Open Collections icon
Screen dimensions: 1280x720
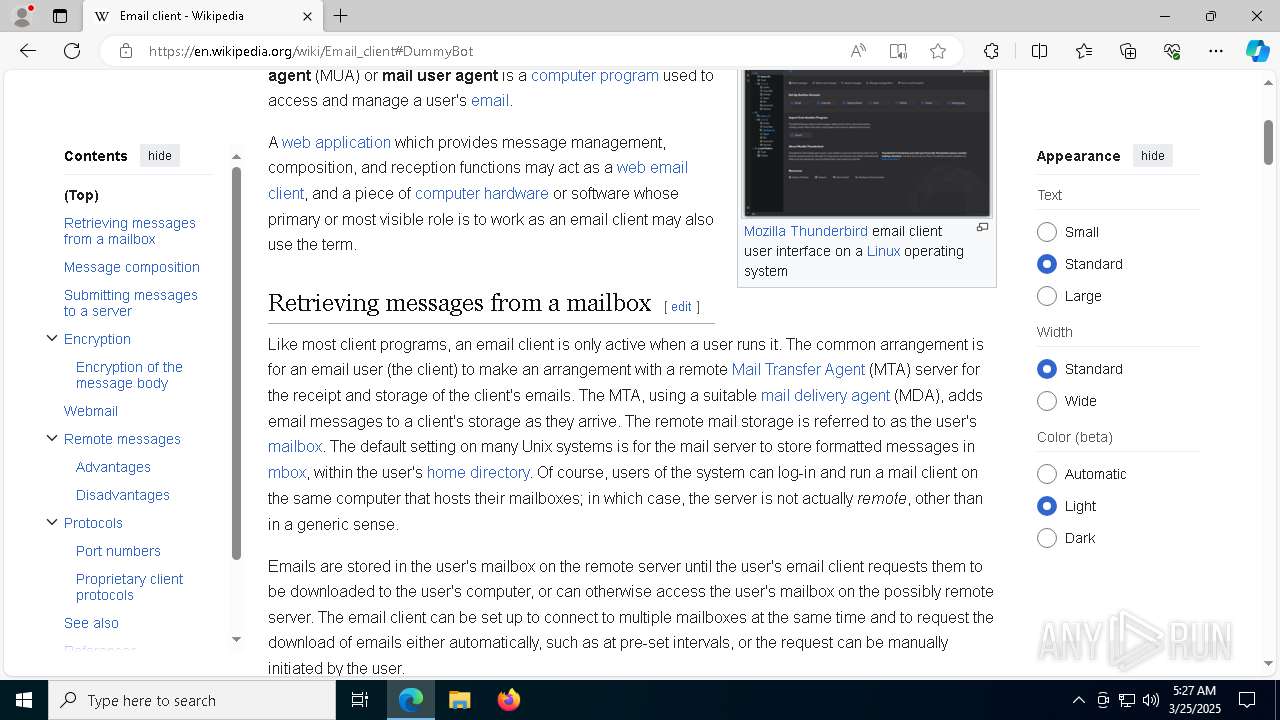click(1128, 51)
